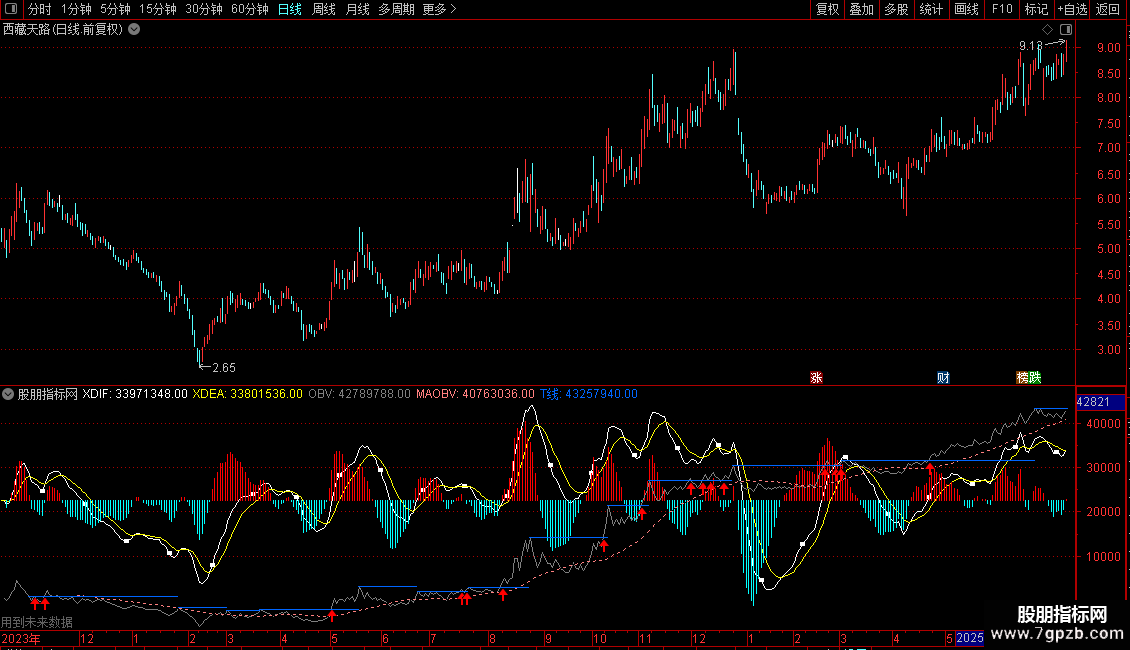
Task: Expand the 更多 periods menu
Action: point(439,9)
